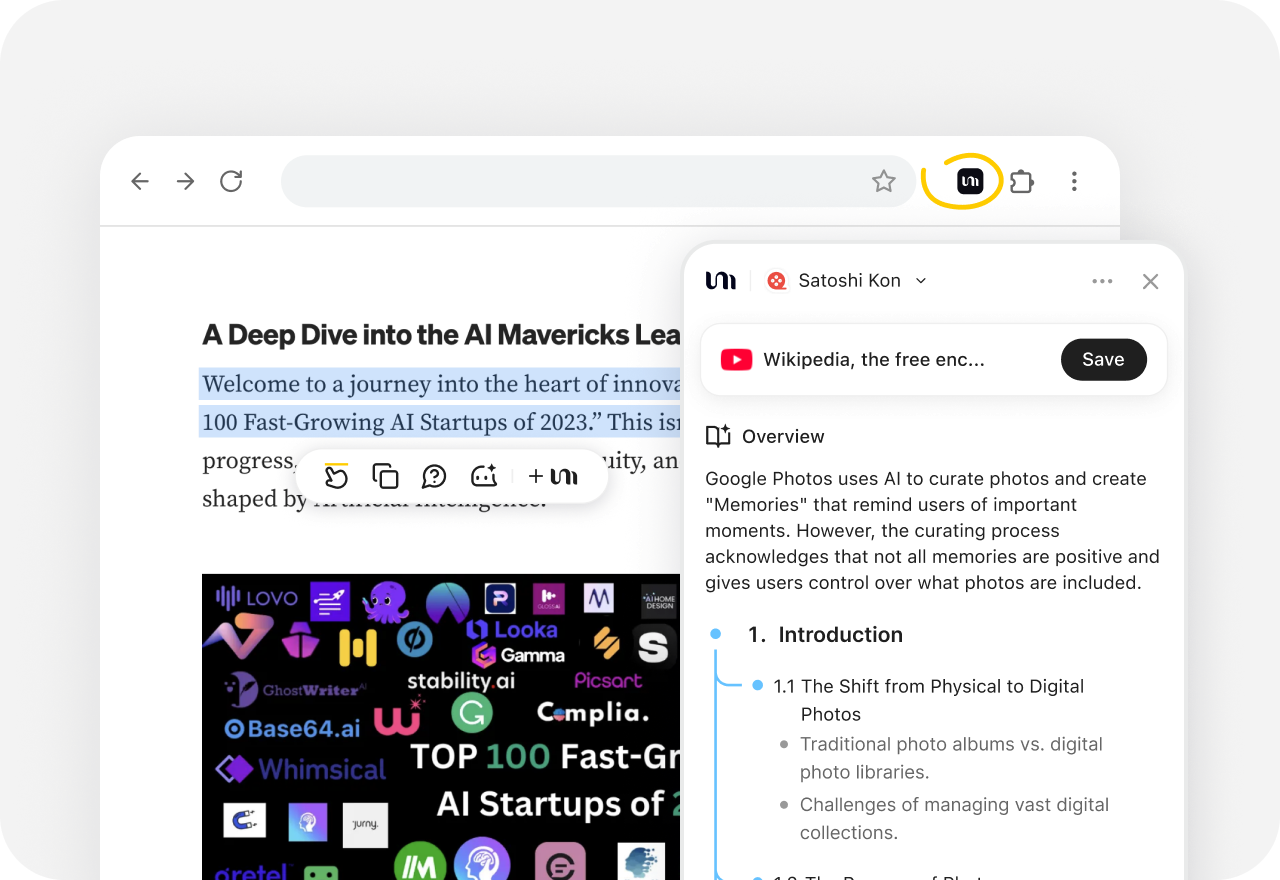The image size is (1280, 880).
Task: Click the 'Wikipedia, the free enc...' title
Action: pyautogui.click(x=874, y=360)
